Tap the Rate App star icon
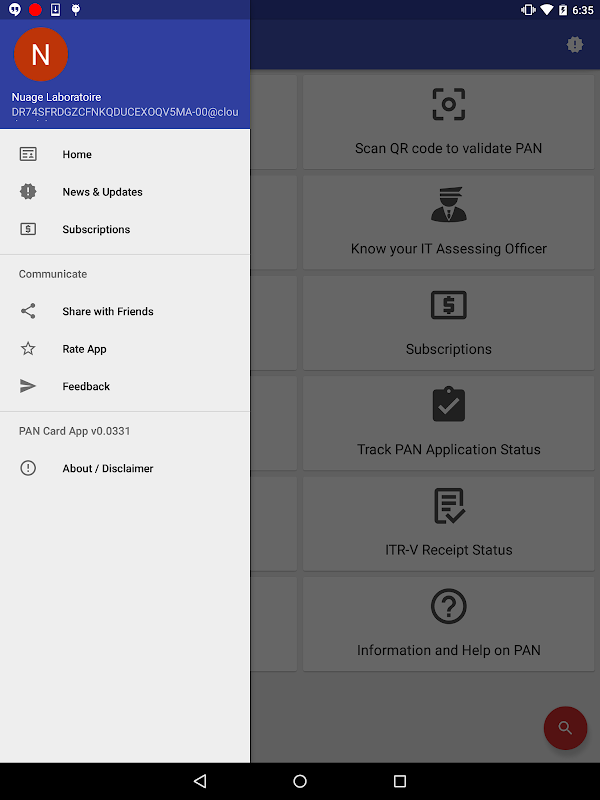 tap(28, 349)
